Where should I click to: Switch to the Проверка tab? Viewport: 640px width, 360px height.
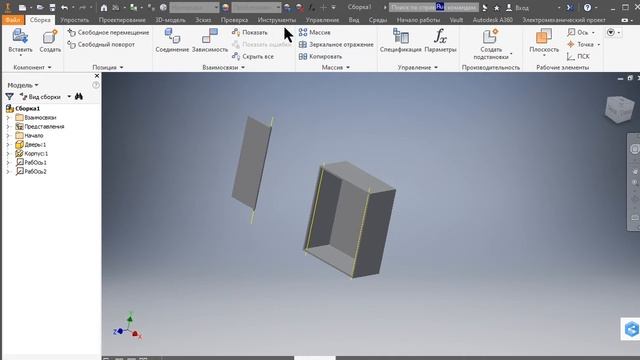point(234,20)
